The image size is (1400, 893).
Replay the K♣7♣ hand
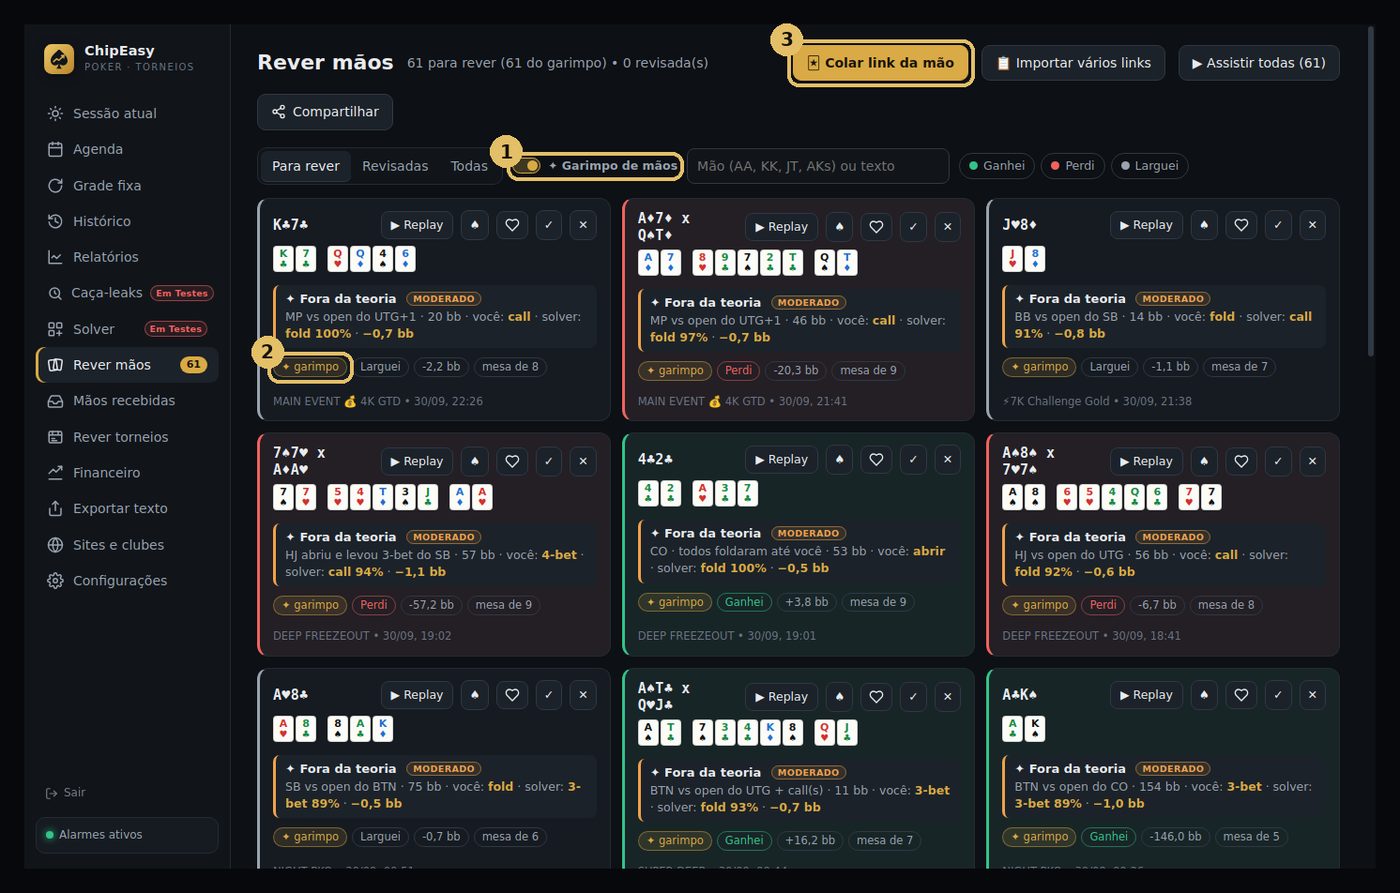tap(417, 225)
